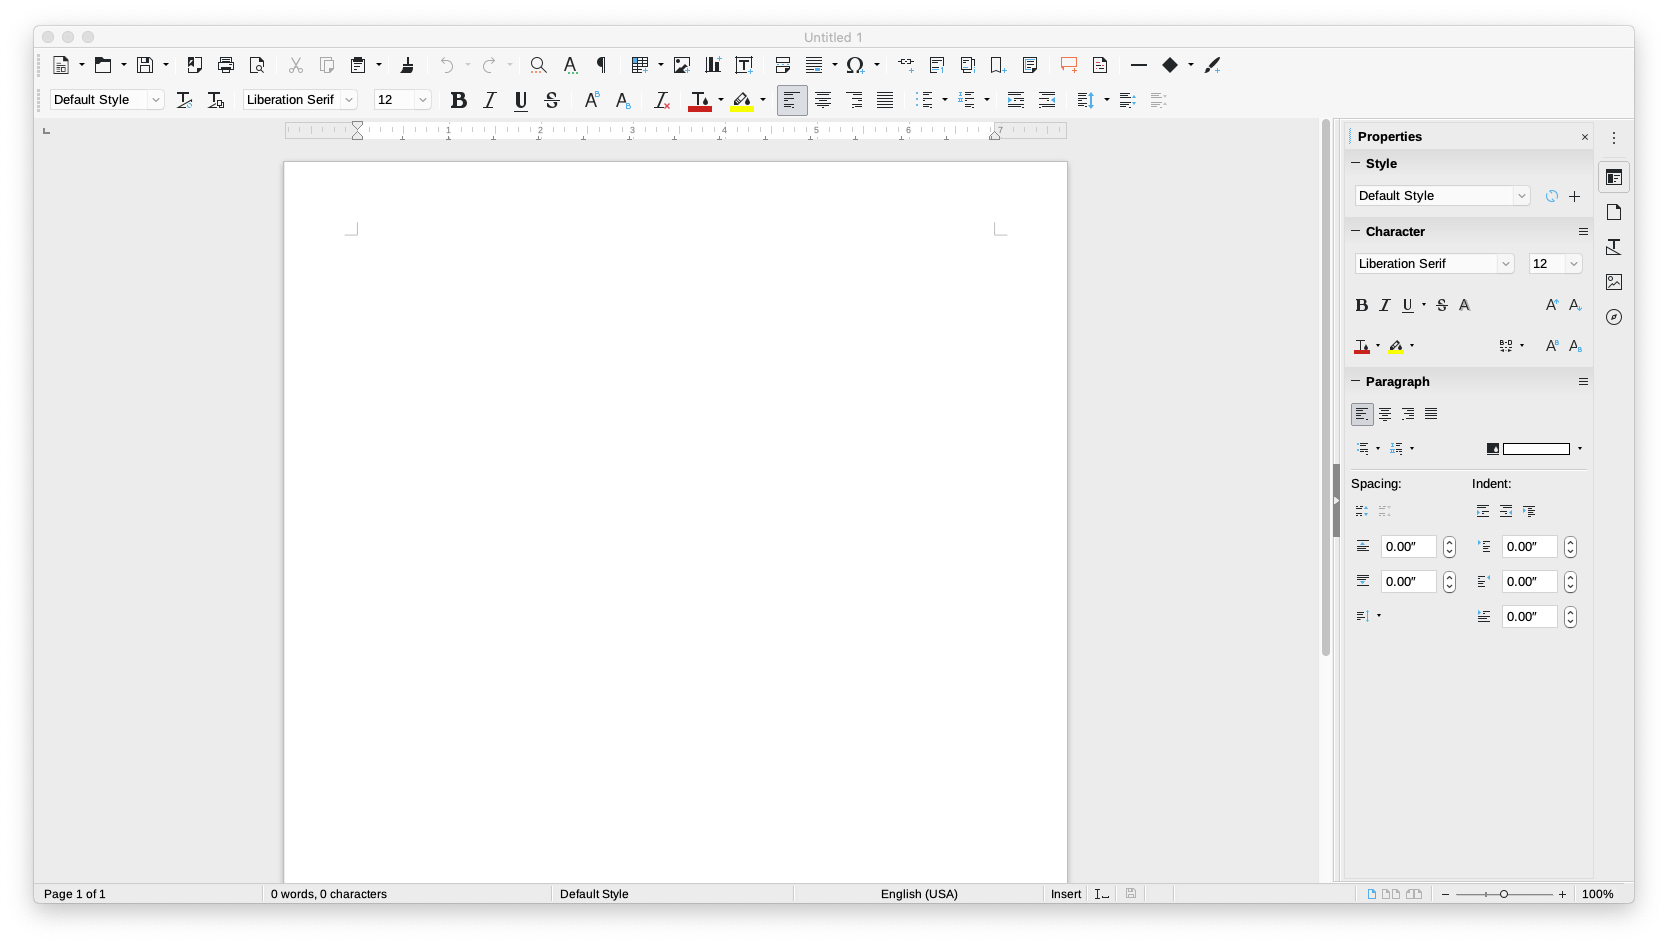
Task: Click the Show Draw Functions icon
Action: click(1213, 65)
